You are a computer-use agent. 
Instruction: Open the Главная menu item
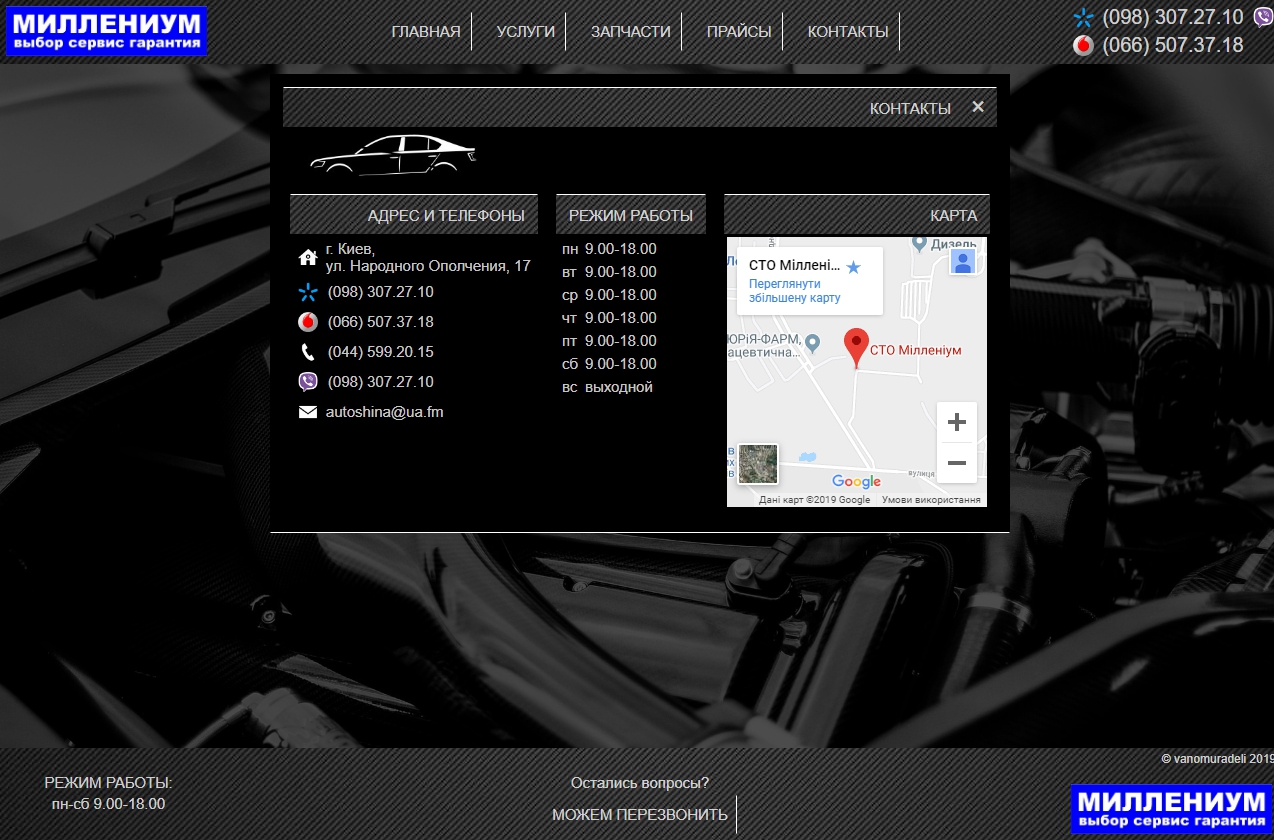426,32
